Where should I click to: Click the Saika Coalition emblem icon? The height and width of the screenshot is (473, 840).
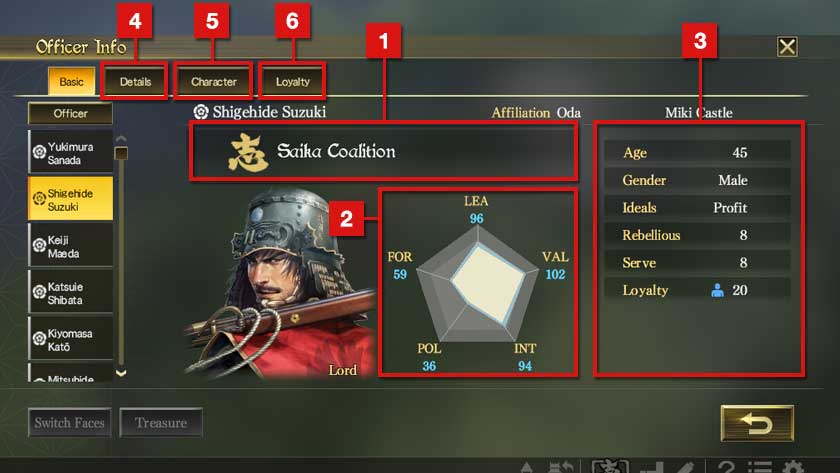click(247, 152)
